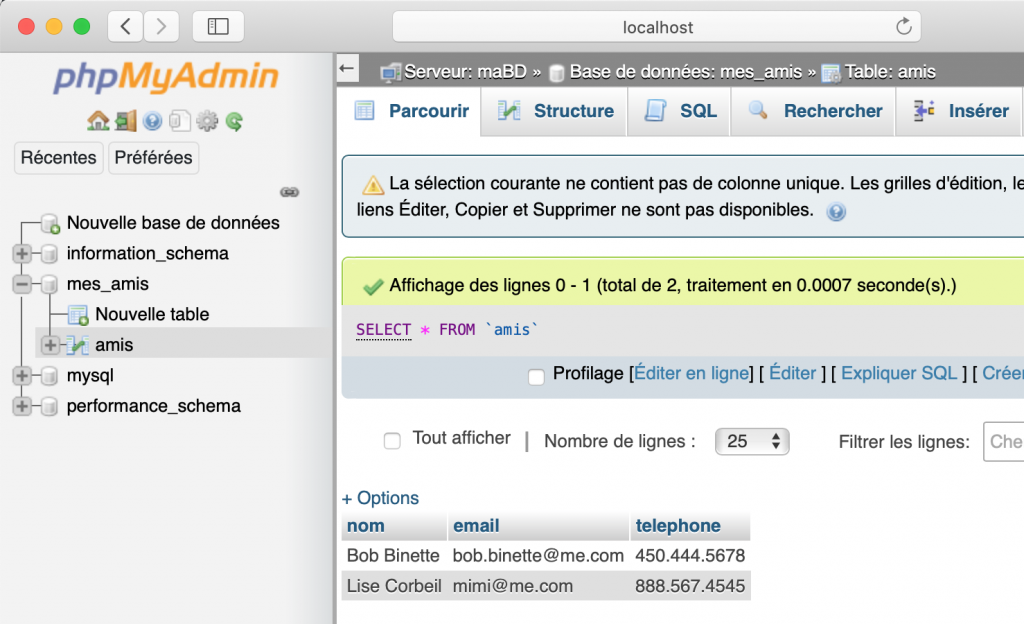The image size is (1024, 624).
Task: Enable the Profilage checkbox
Action: (536, 377)
